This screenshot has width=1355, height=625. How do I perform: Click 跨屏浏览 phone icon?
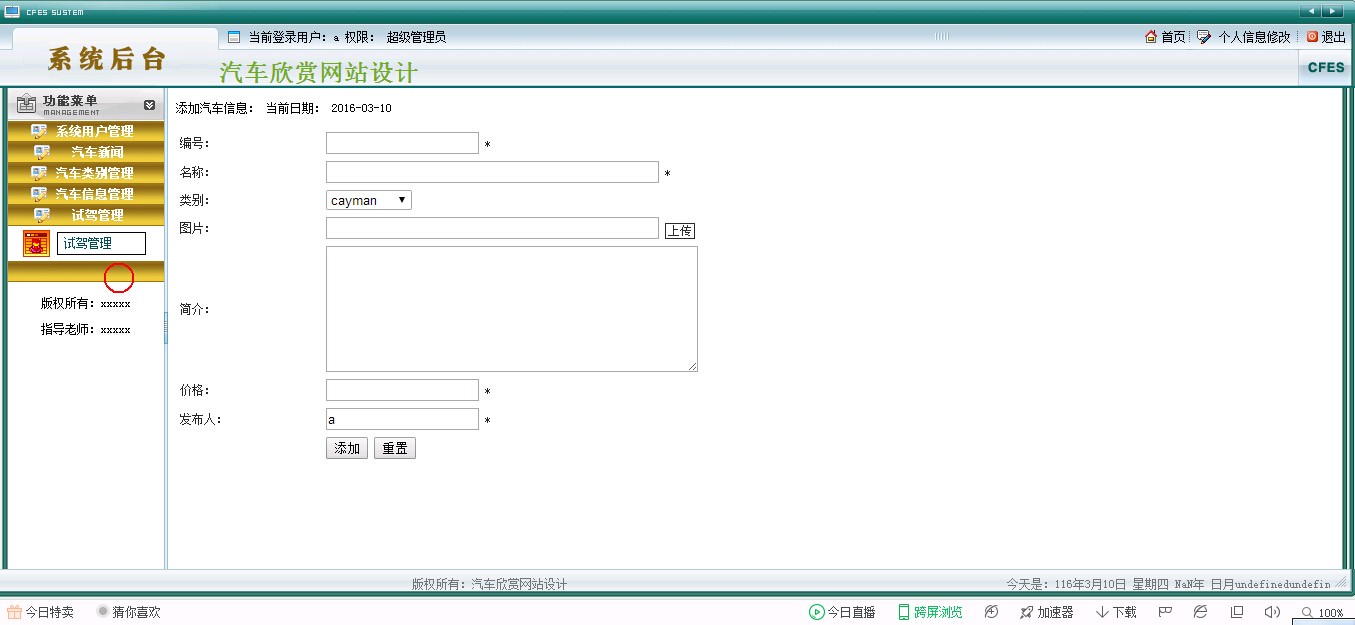coord(904,612)
